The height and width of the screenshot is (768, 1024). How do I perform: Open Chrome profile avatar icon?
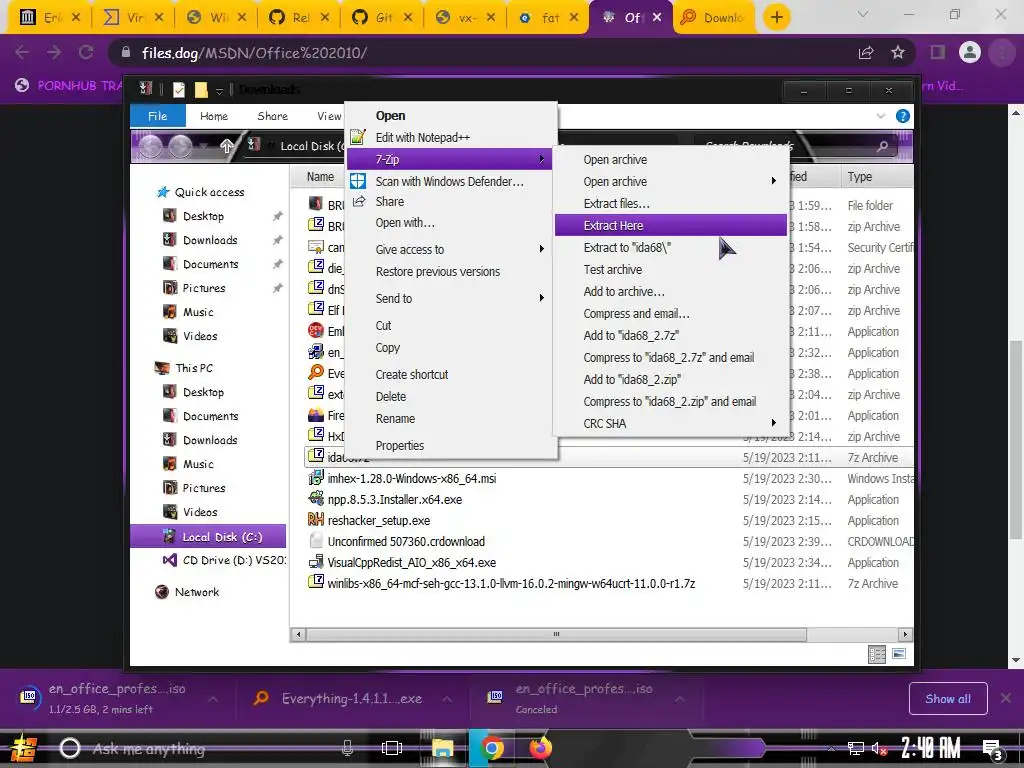970,52
